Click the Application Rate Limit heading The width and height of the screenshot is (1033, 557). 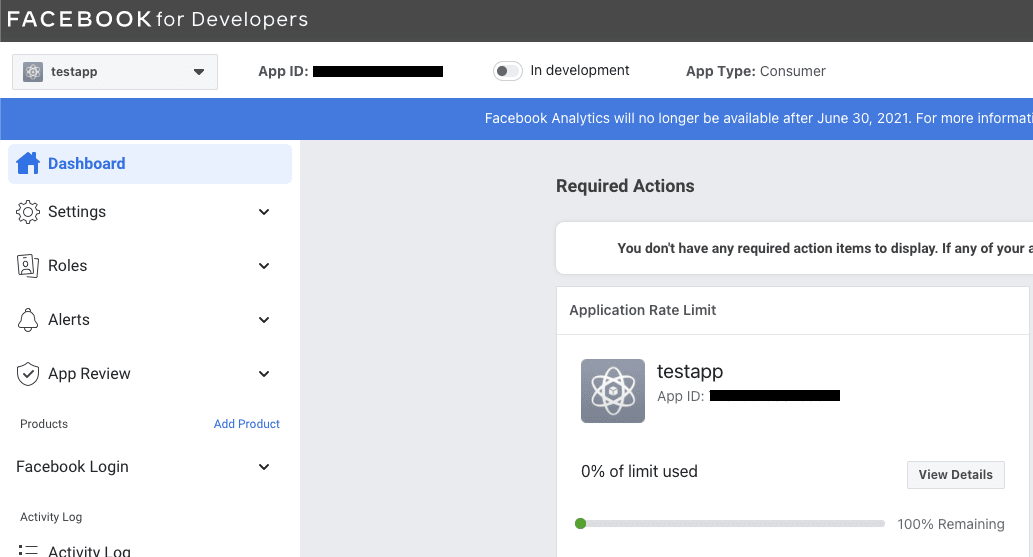(642, 310)
